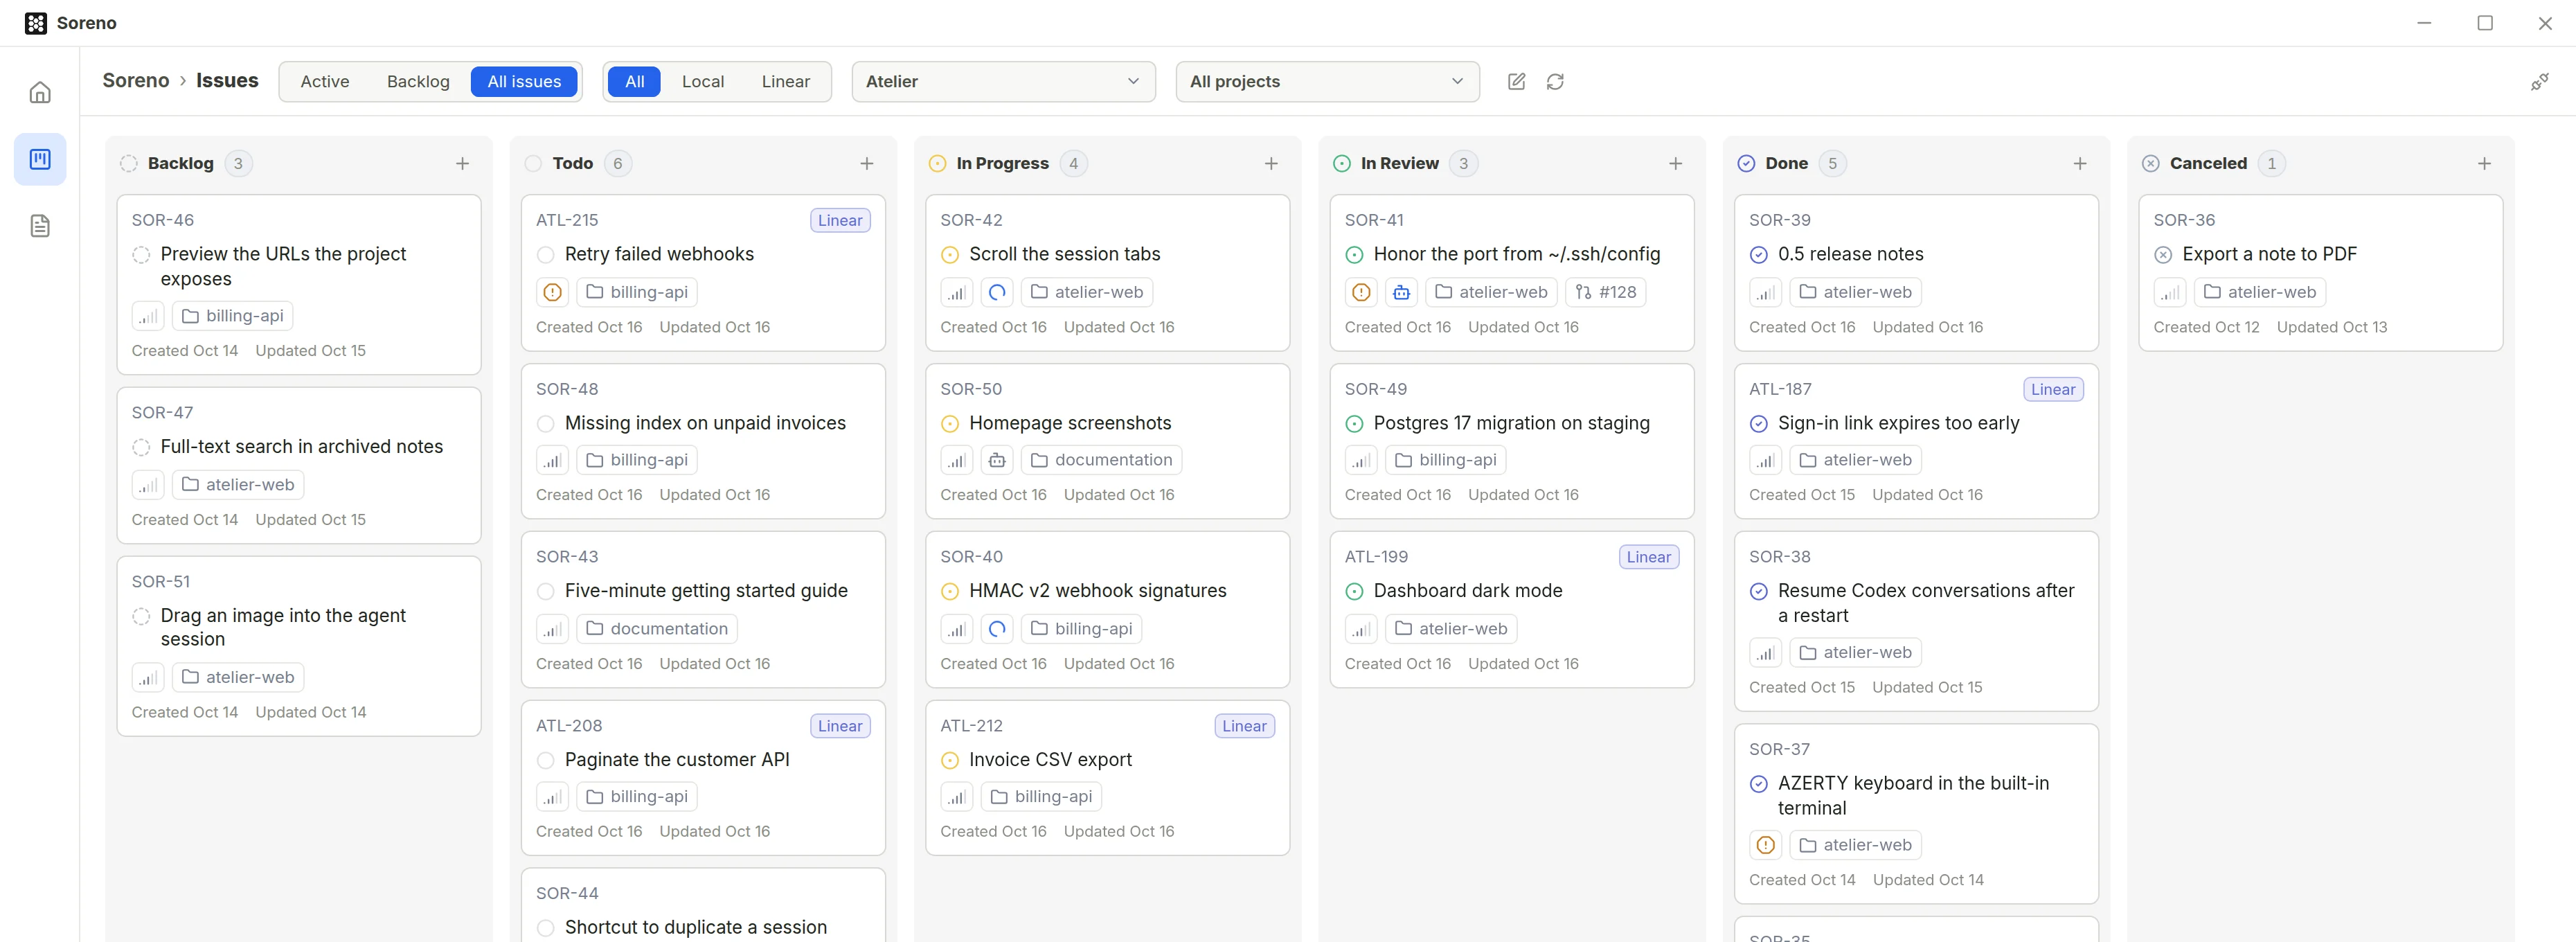Add an issue to the Backlog column
The image size is (2576, 942).
coord(462,163)
